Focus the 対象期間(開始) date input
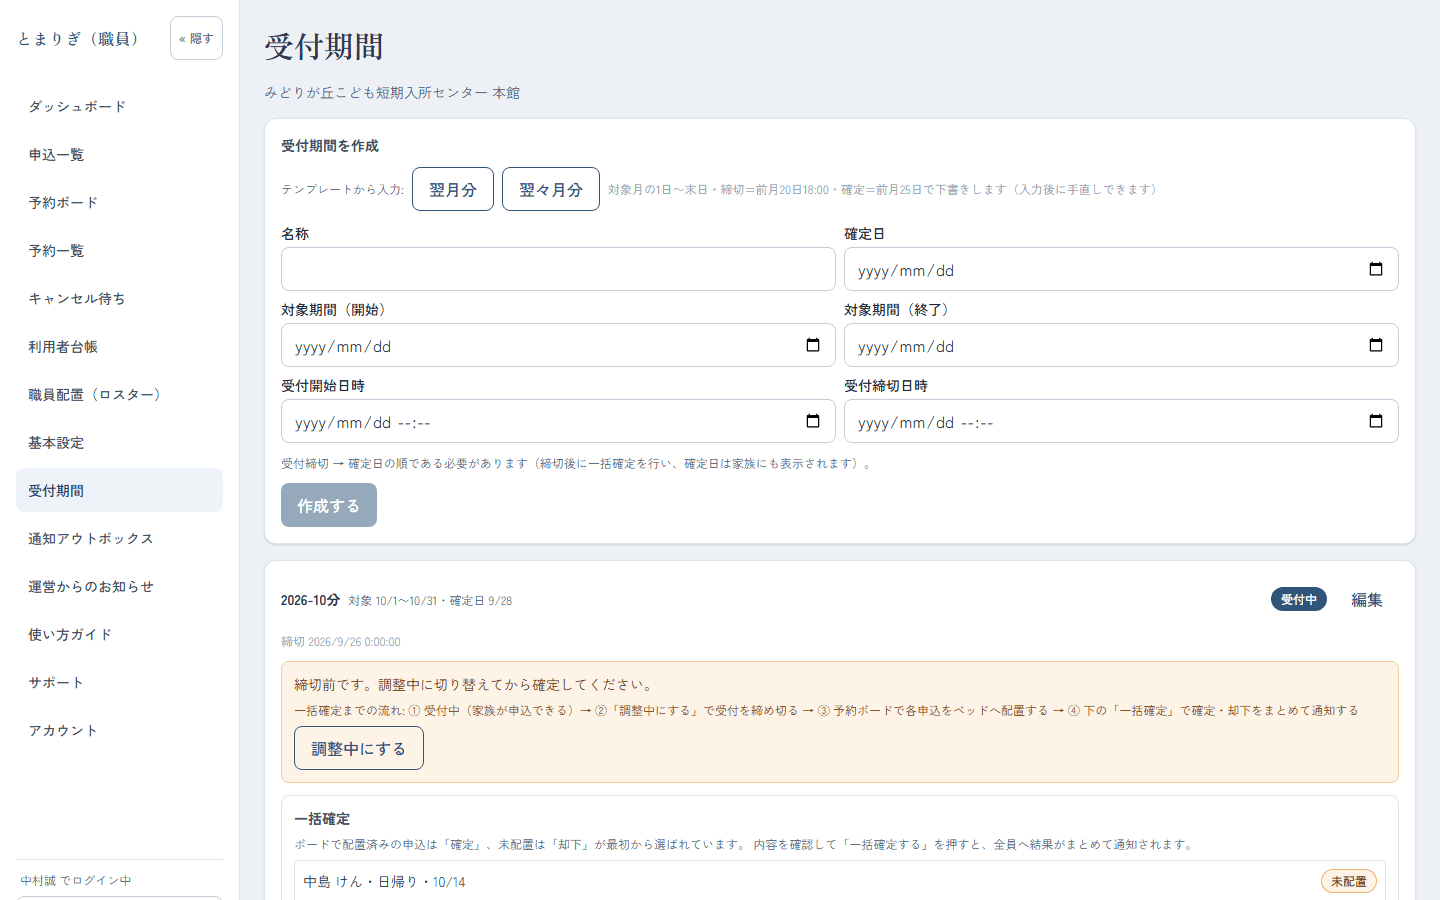 [558, 345]
